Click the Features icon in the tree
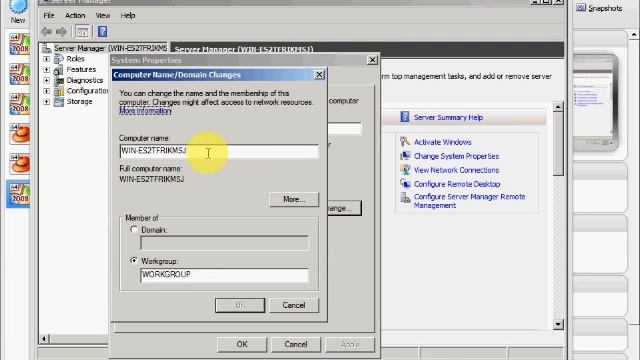The image size is (640, 360). pos(59,70)
